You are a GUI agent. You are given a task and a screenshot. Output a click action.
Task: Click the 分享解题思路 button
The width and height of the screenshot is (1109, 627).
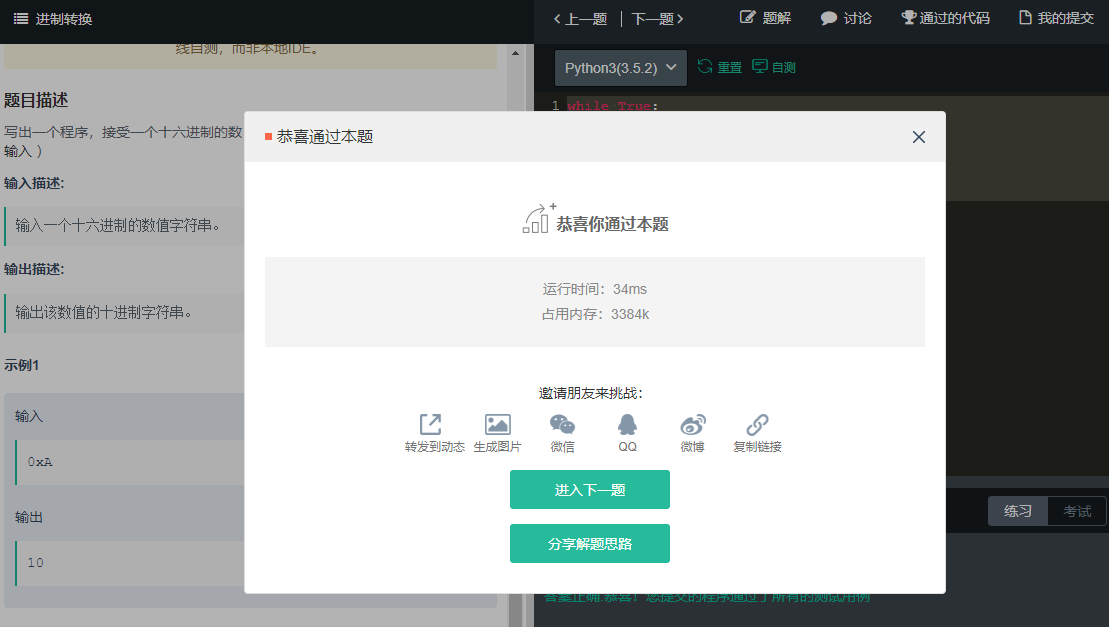590,544
